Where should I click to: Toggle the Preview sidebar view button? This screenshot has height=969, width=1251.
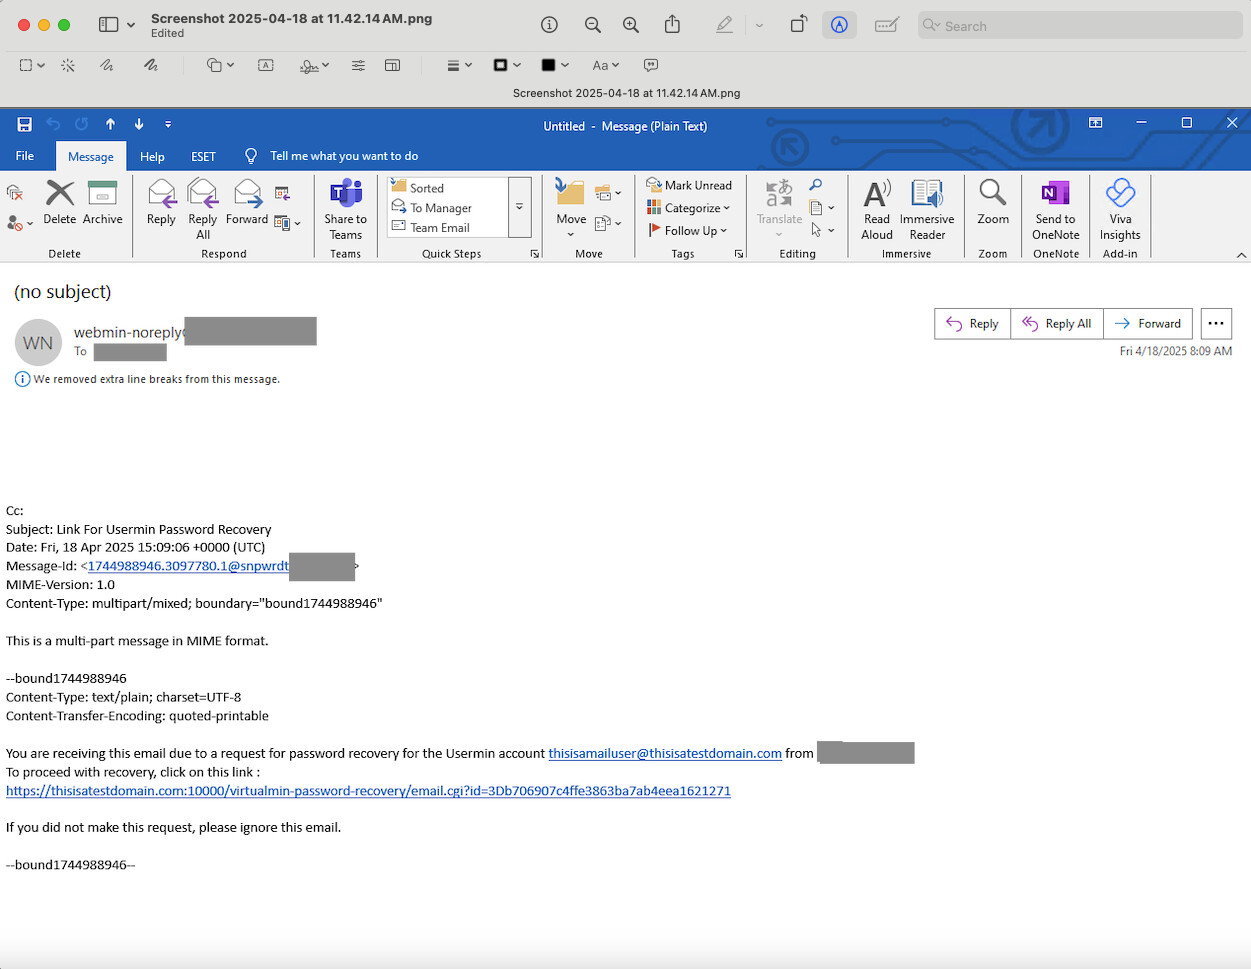coord(108,25)
